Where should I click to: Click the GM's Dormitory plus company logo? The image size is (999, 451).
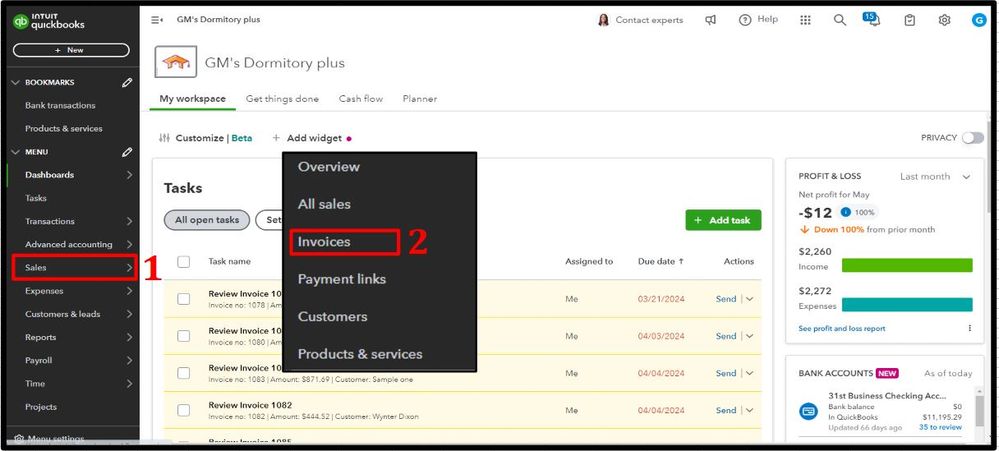coord(176,62)
